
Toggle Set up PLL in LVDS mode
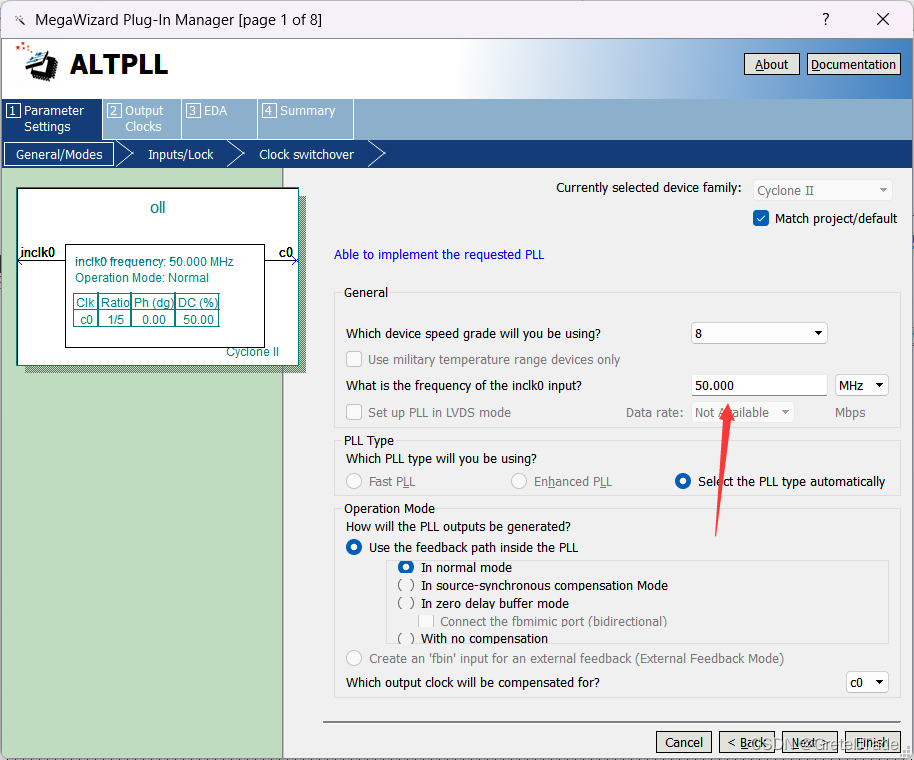[354, 412]
